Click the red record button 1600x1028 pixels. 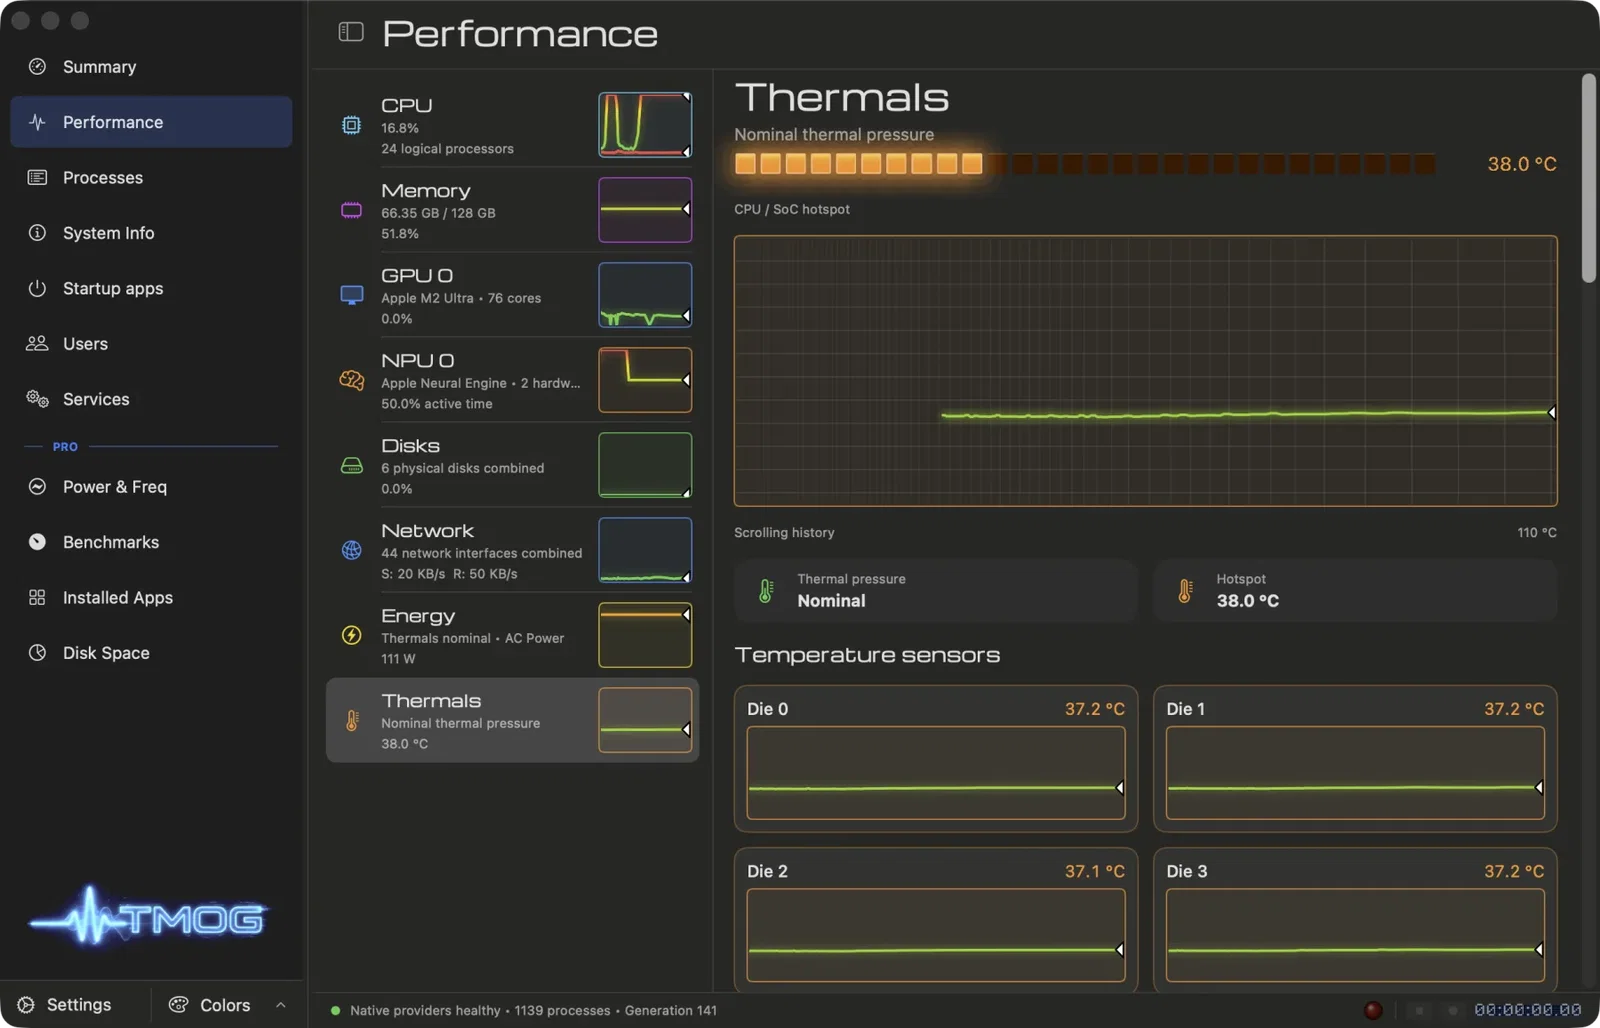[1373, 1010]
